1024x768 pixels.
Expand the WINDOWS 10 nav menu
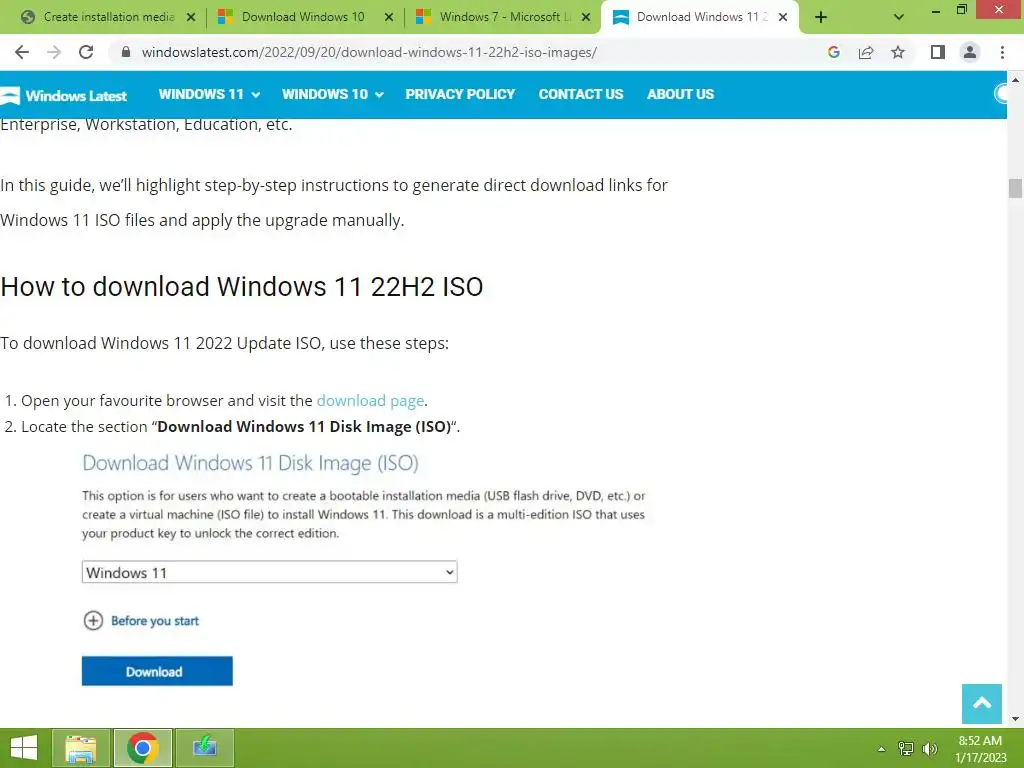(332, 94)
